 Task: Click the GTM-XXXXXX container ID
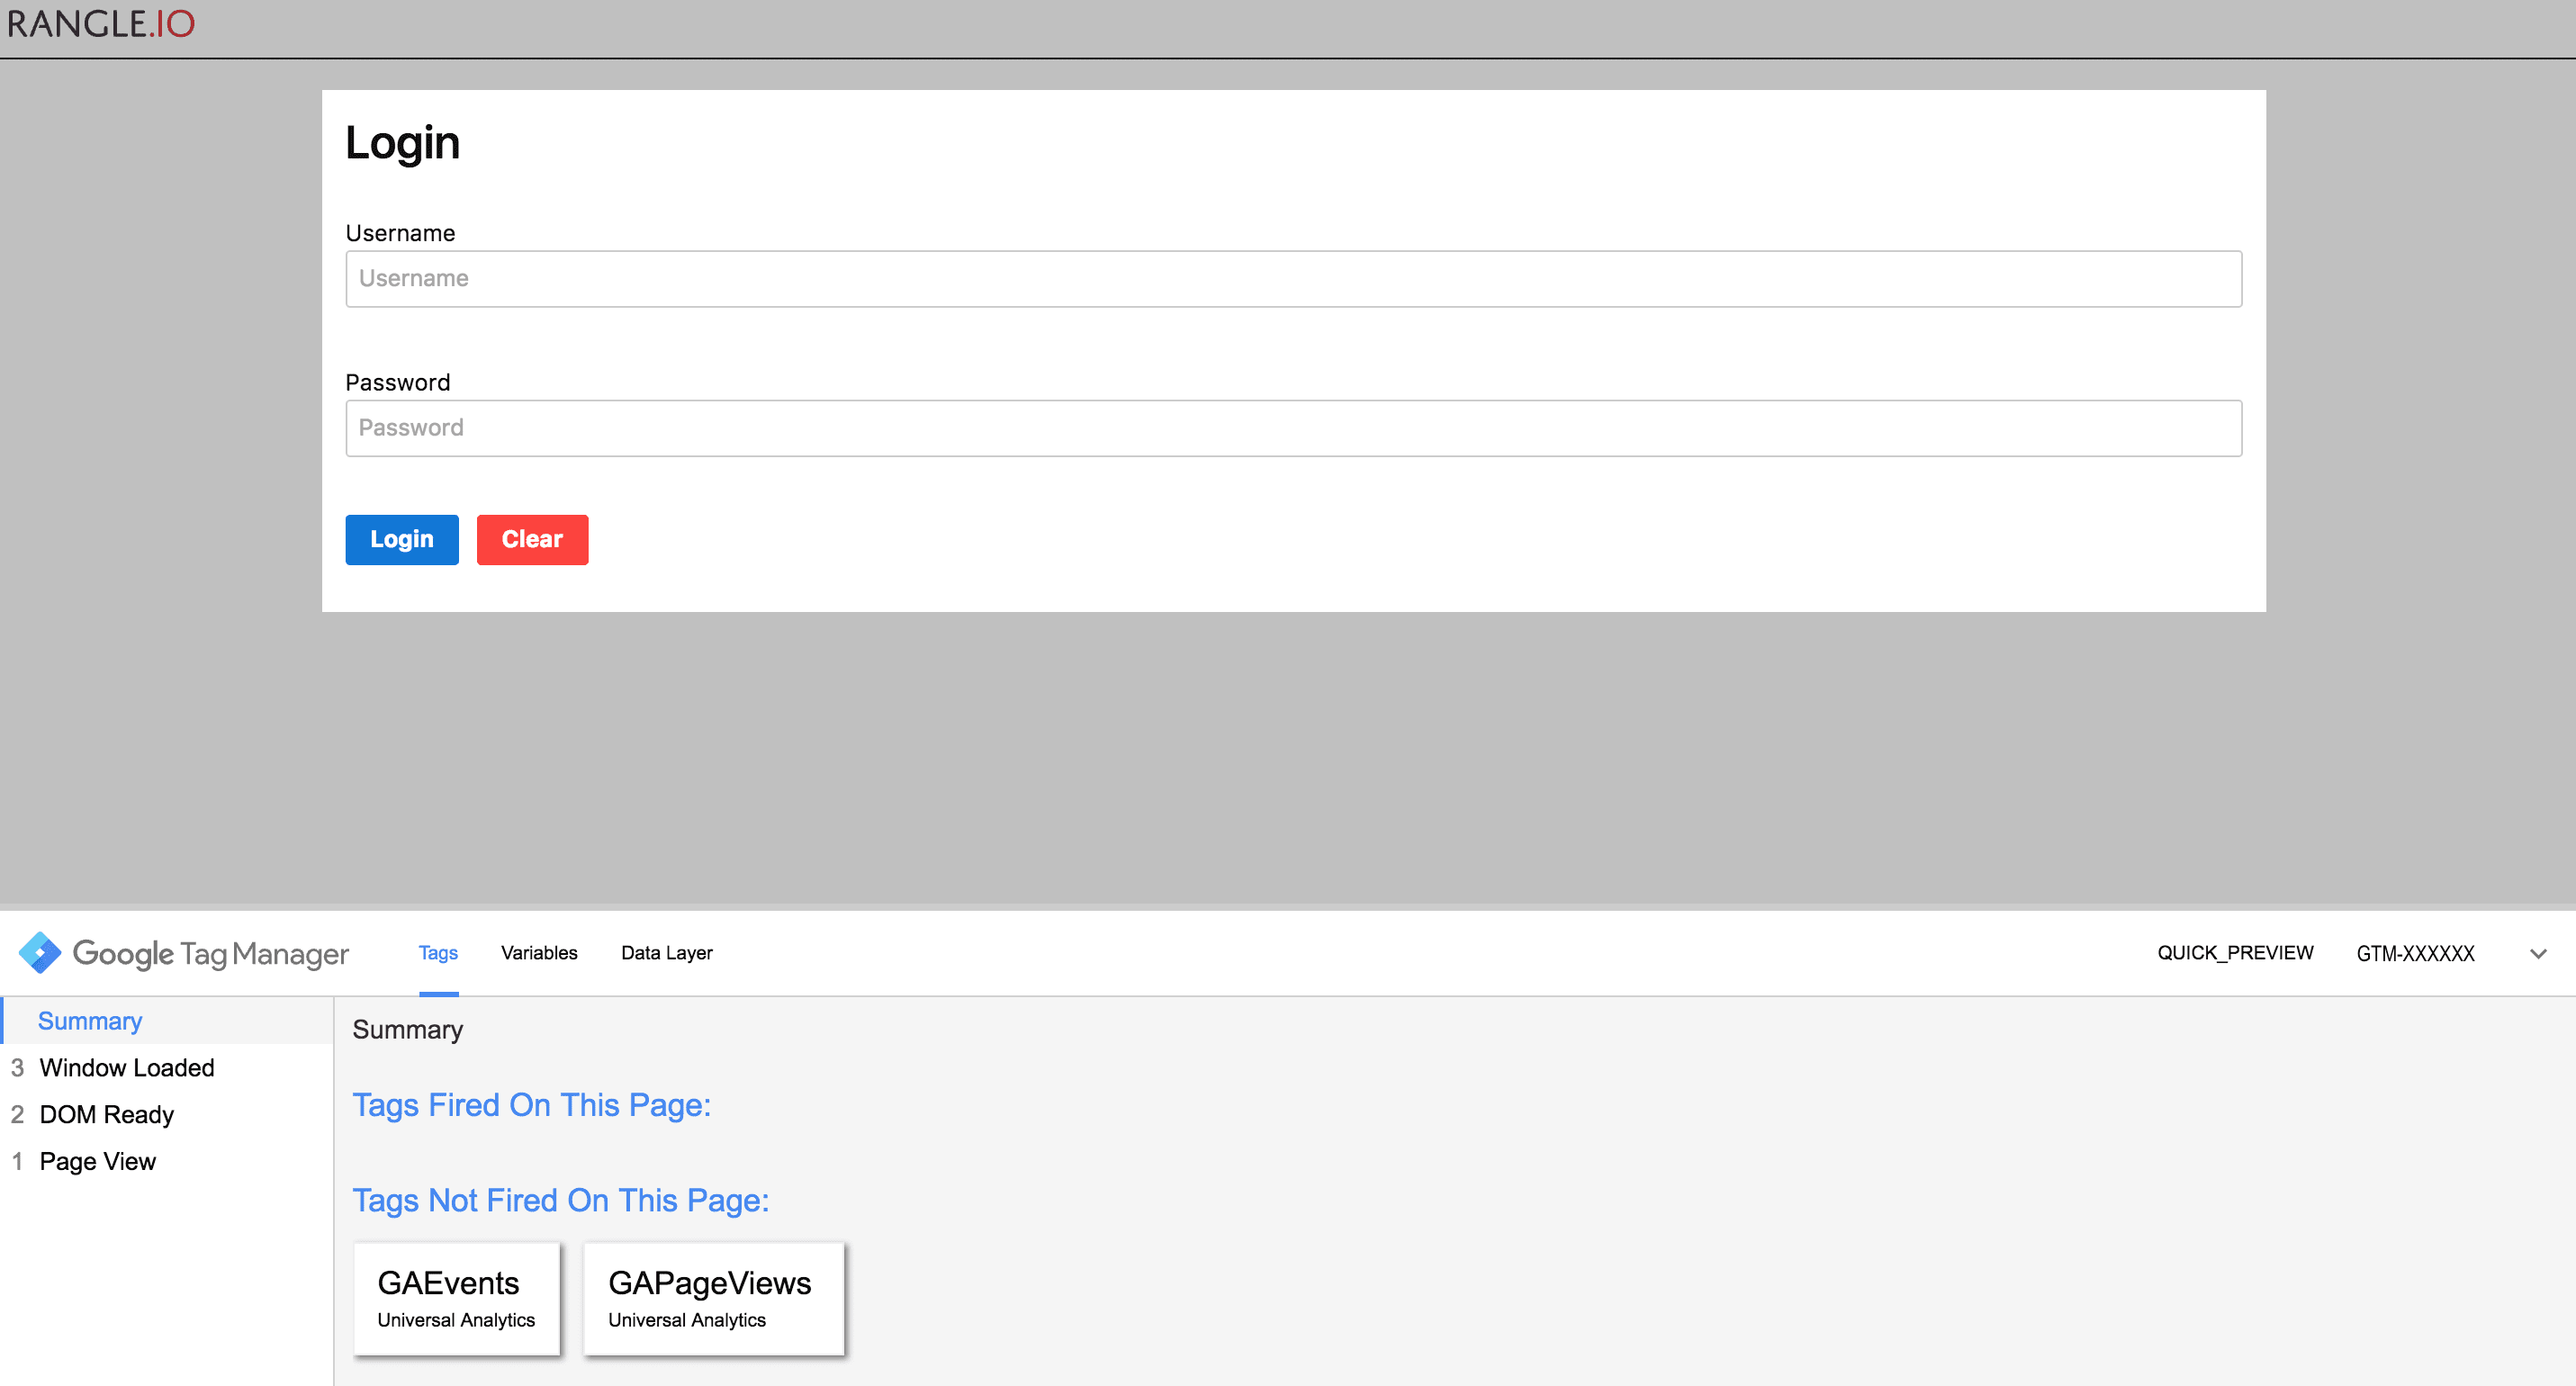[x=2416, y=954]
